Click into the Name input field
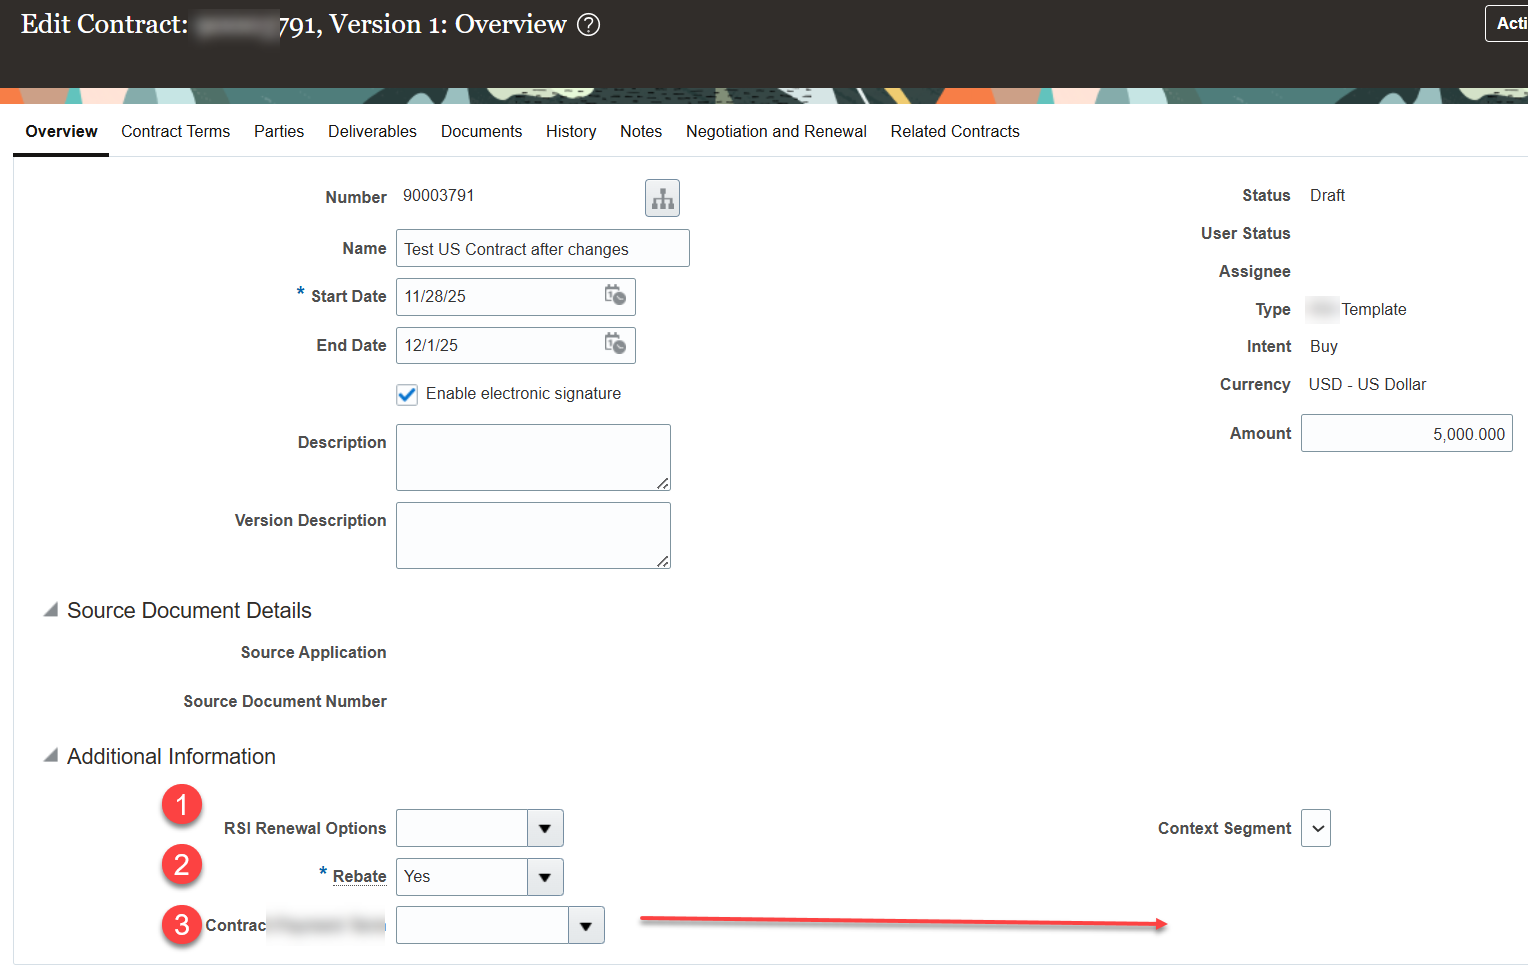The width and height of the screenshot is (1528, 965). tap(543, 248)
